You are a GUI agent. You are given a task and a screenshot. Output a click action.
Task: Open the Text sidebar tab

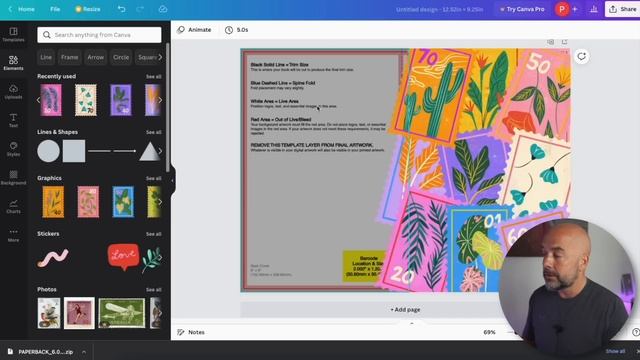[x=13, y=120]
